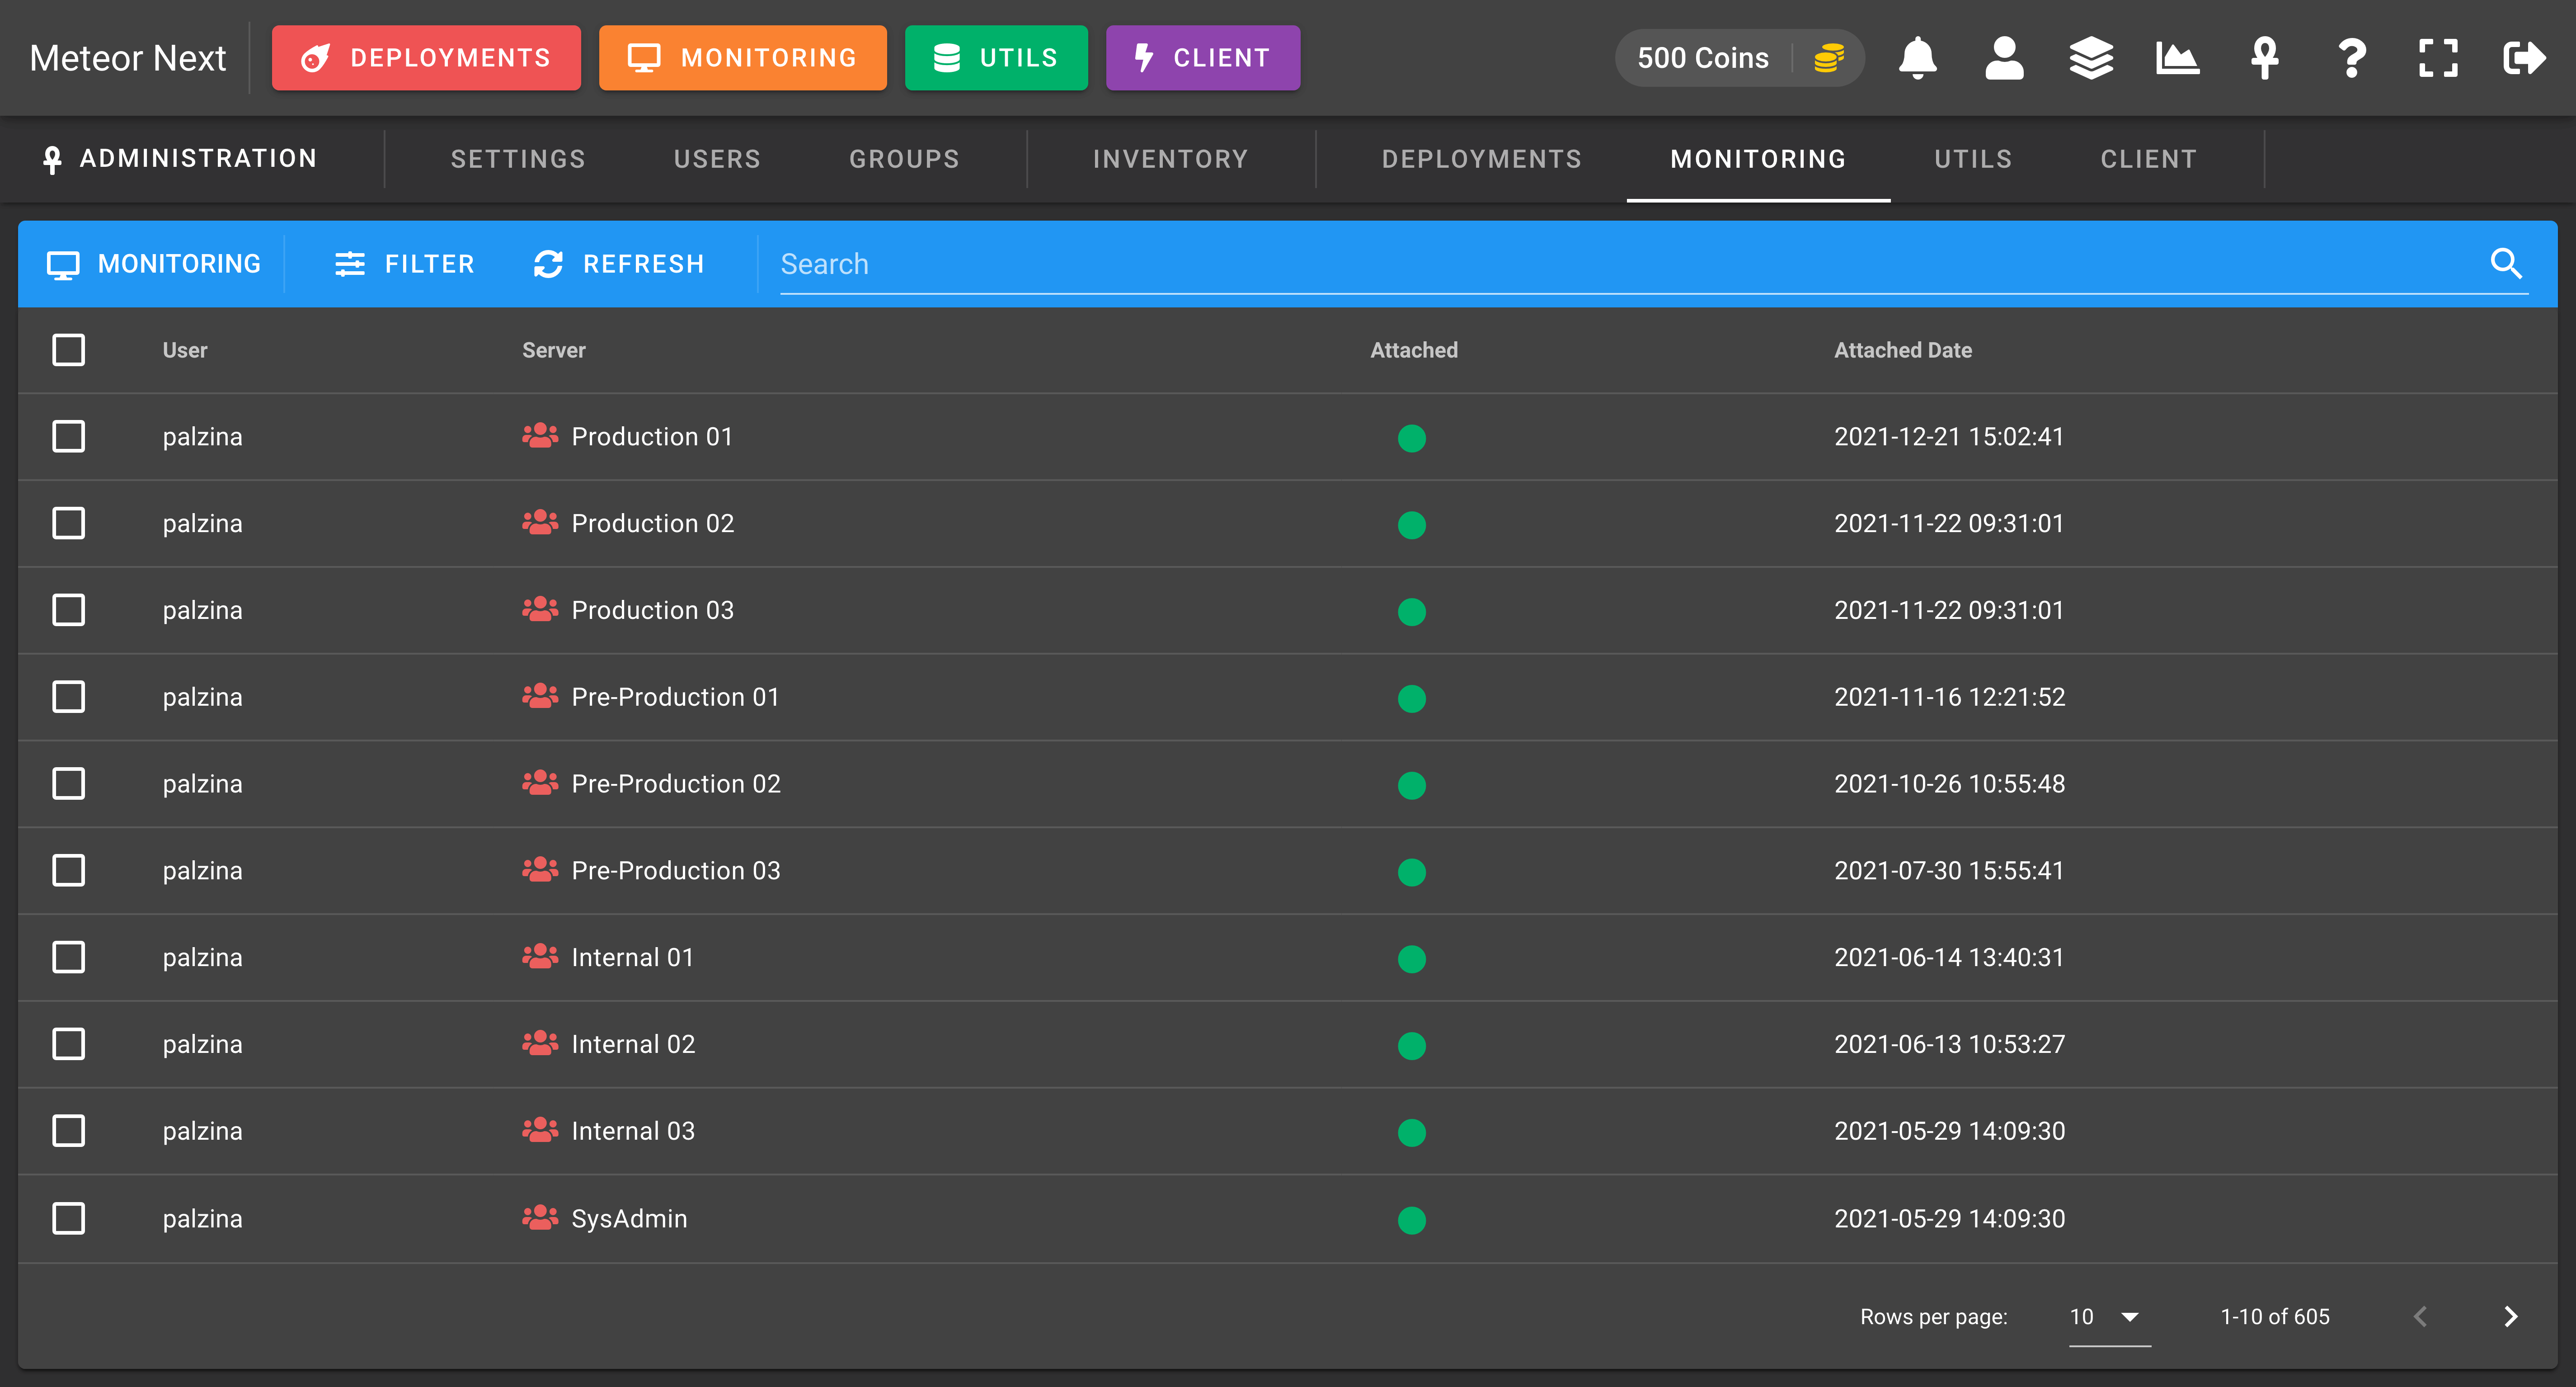Check the Production 03 row checkbox
Viewport: 2576px width, 1387px height.
(x=68, y=610)
